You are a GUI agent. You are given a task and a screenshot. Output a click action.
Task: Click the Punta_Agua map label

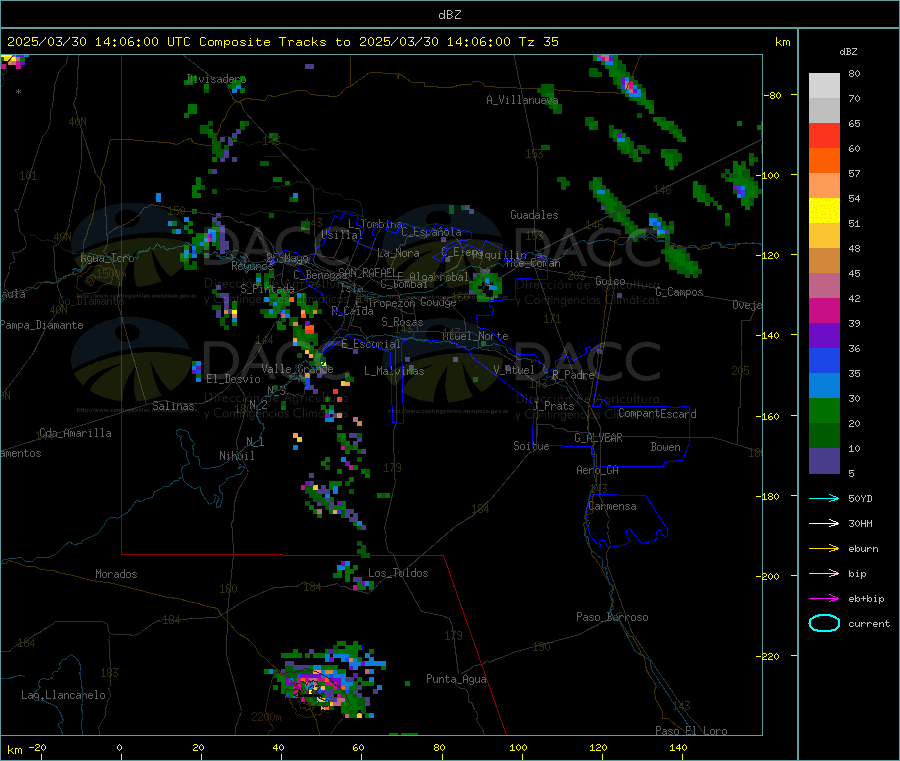pyautogui.click(x=456, y=679)
